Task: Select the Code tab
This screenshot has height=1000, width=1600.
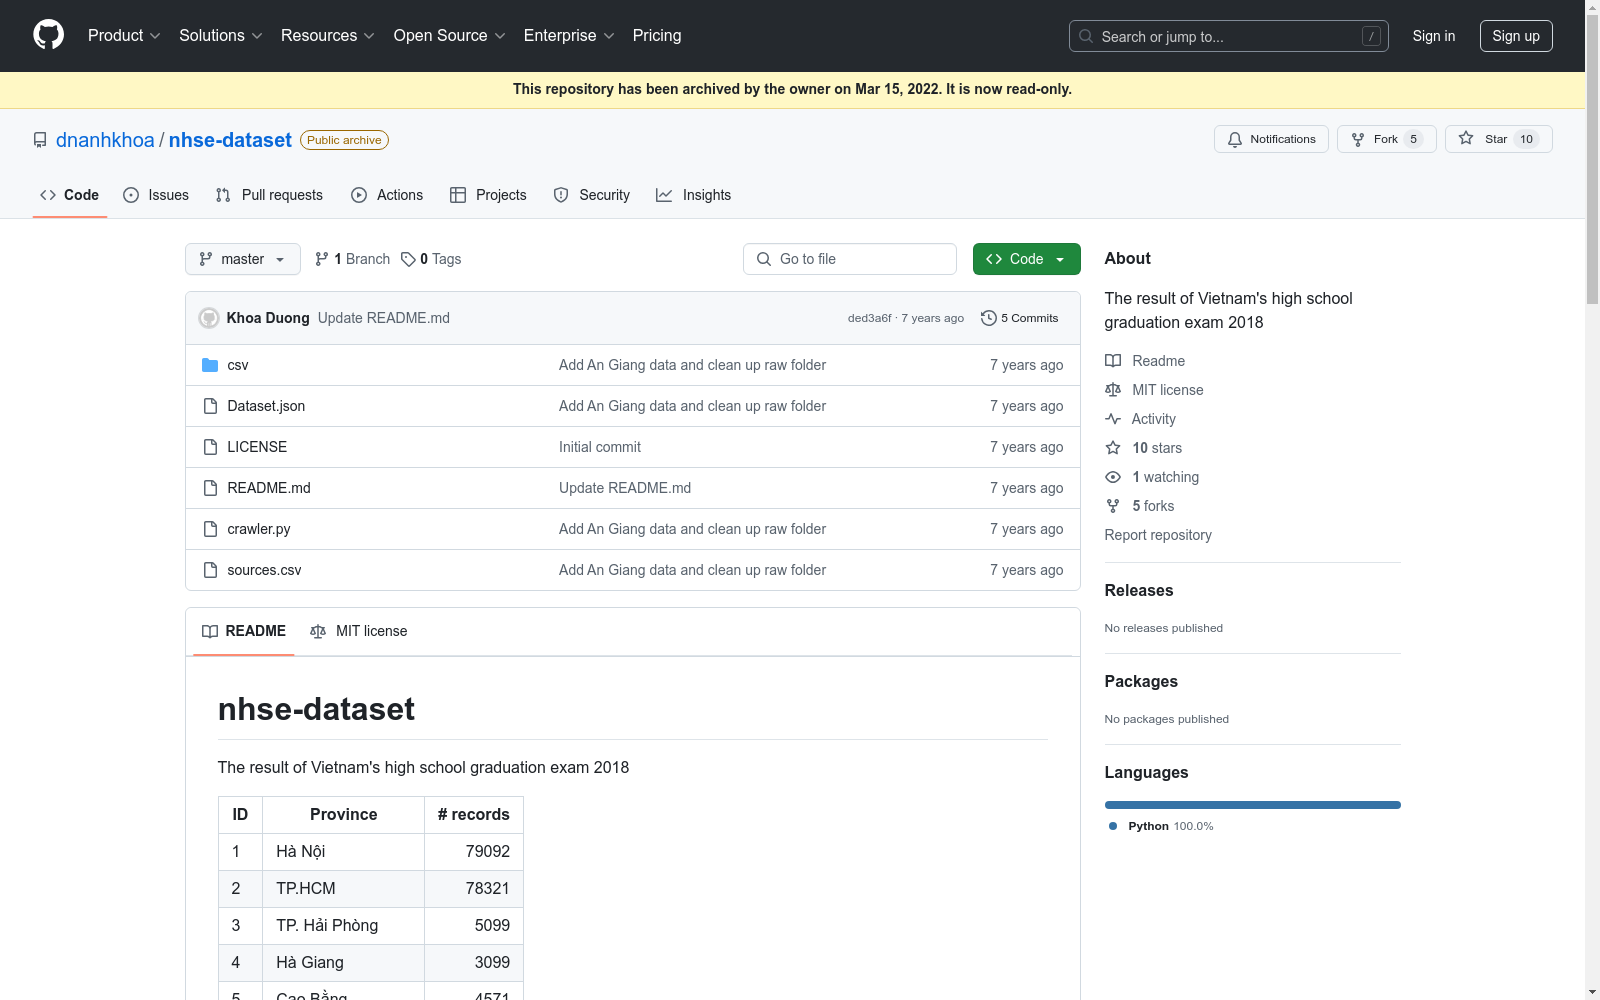Action: 70,195
